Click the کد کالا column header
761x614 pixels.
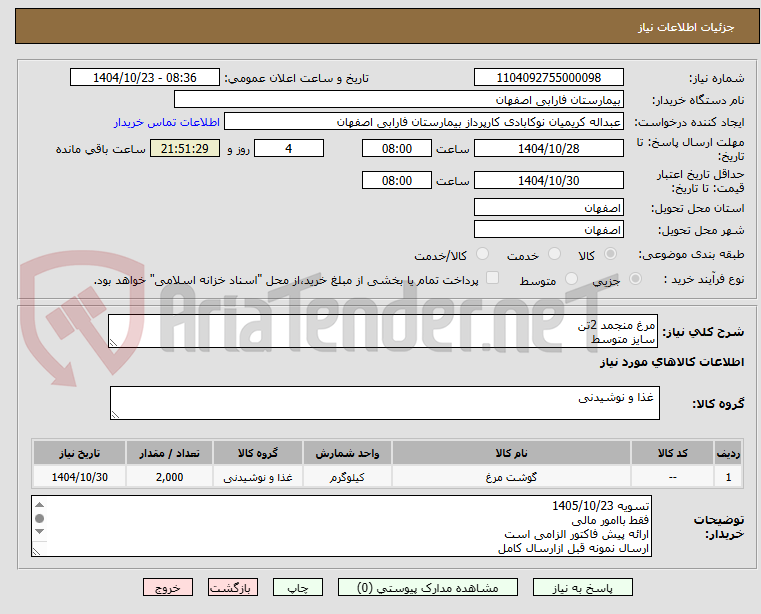pos(672,453)
